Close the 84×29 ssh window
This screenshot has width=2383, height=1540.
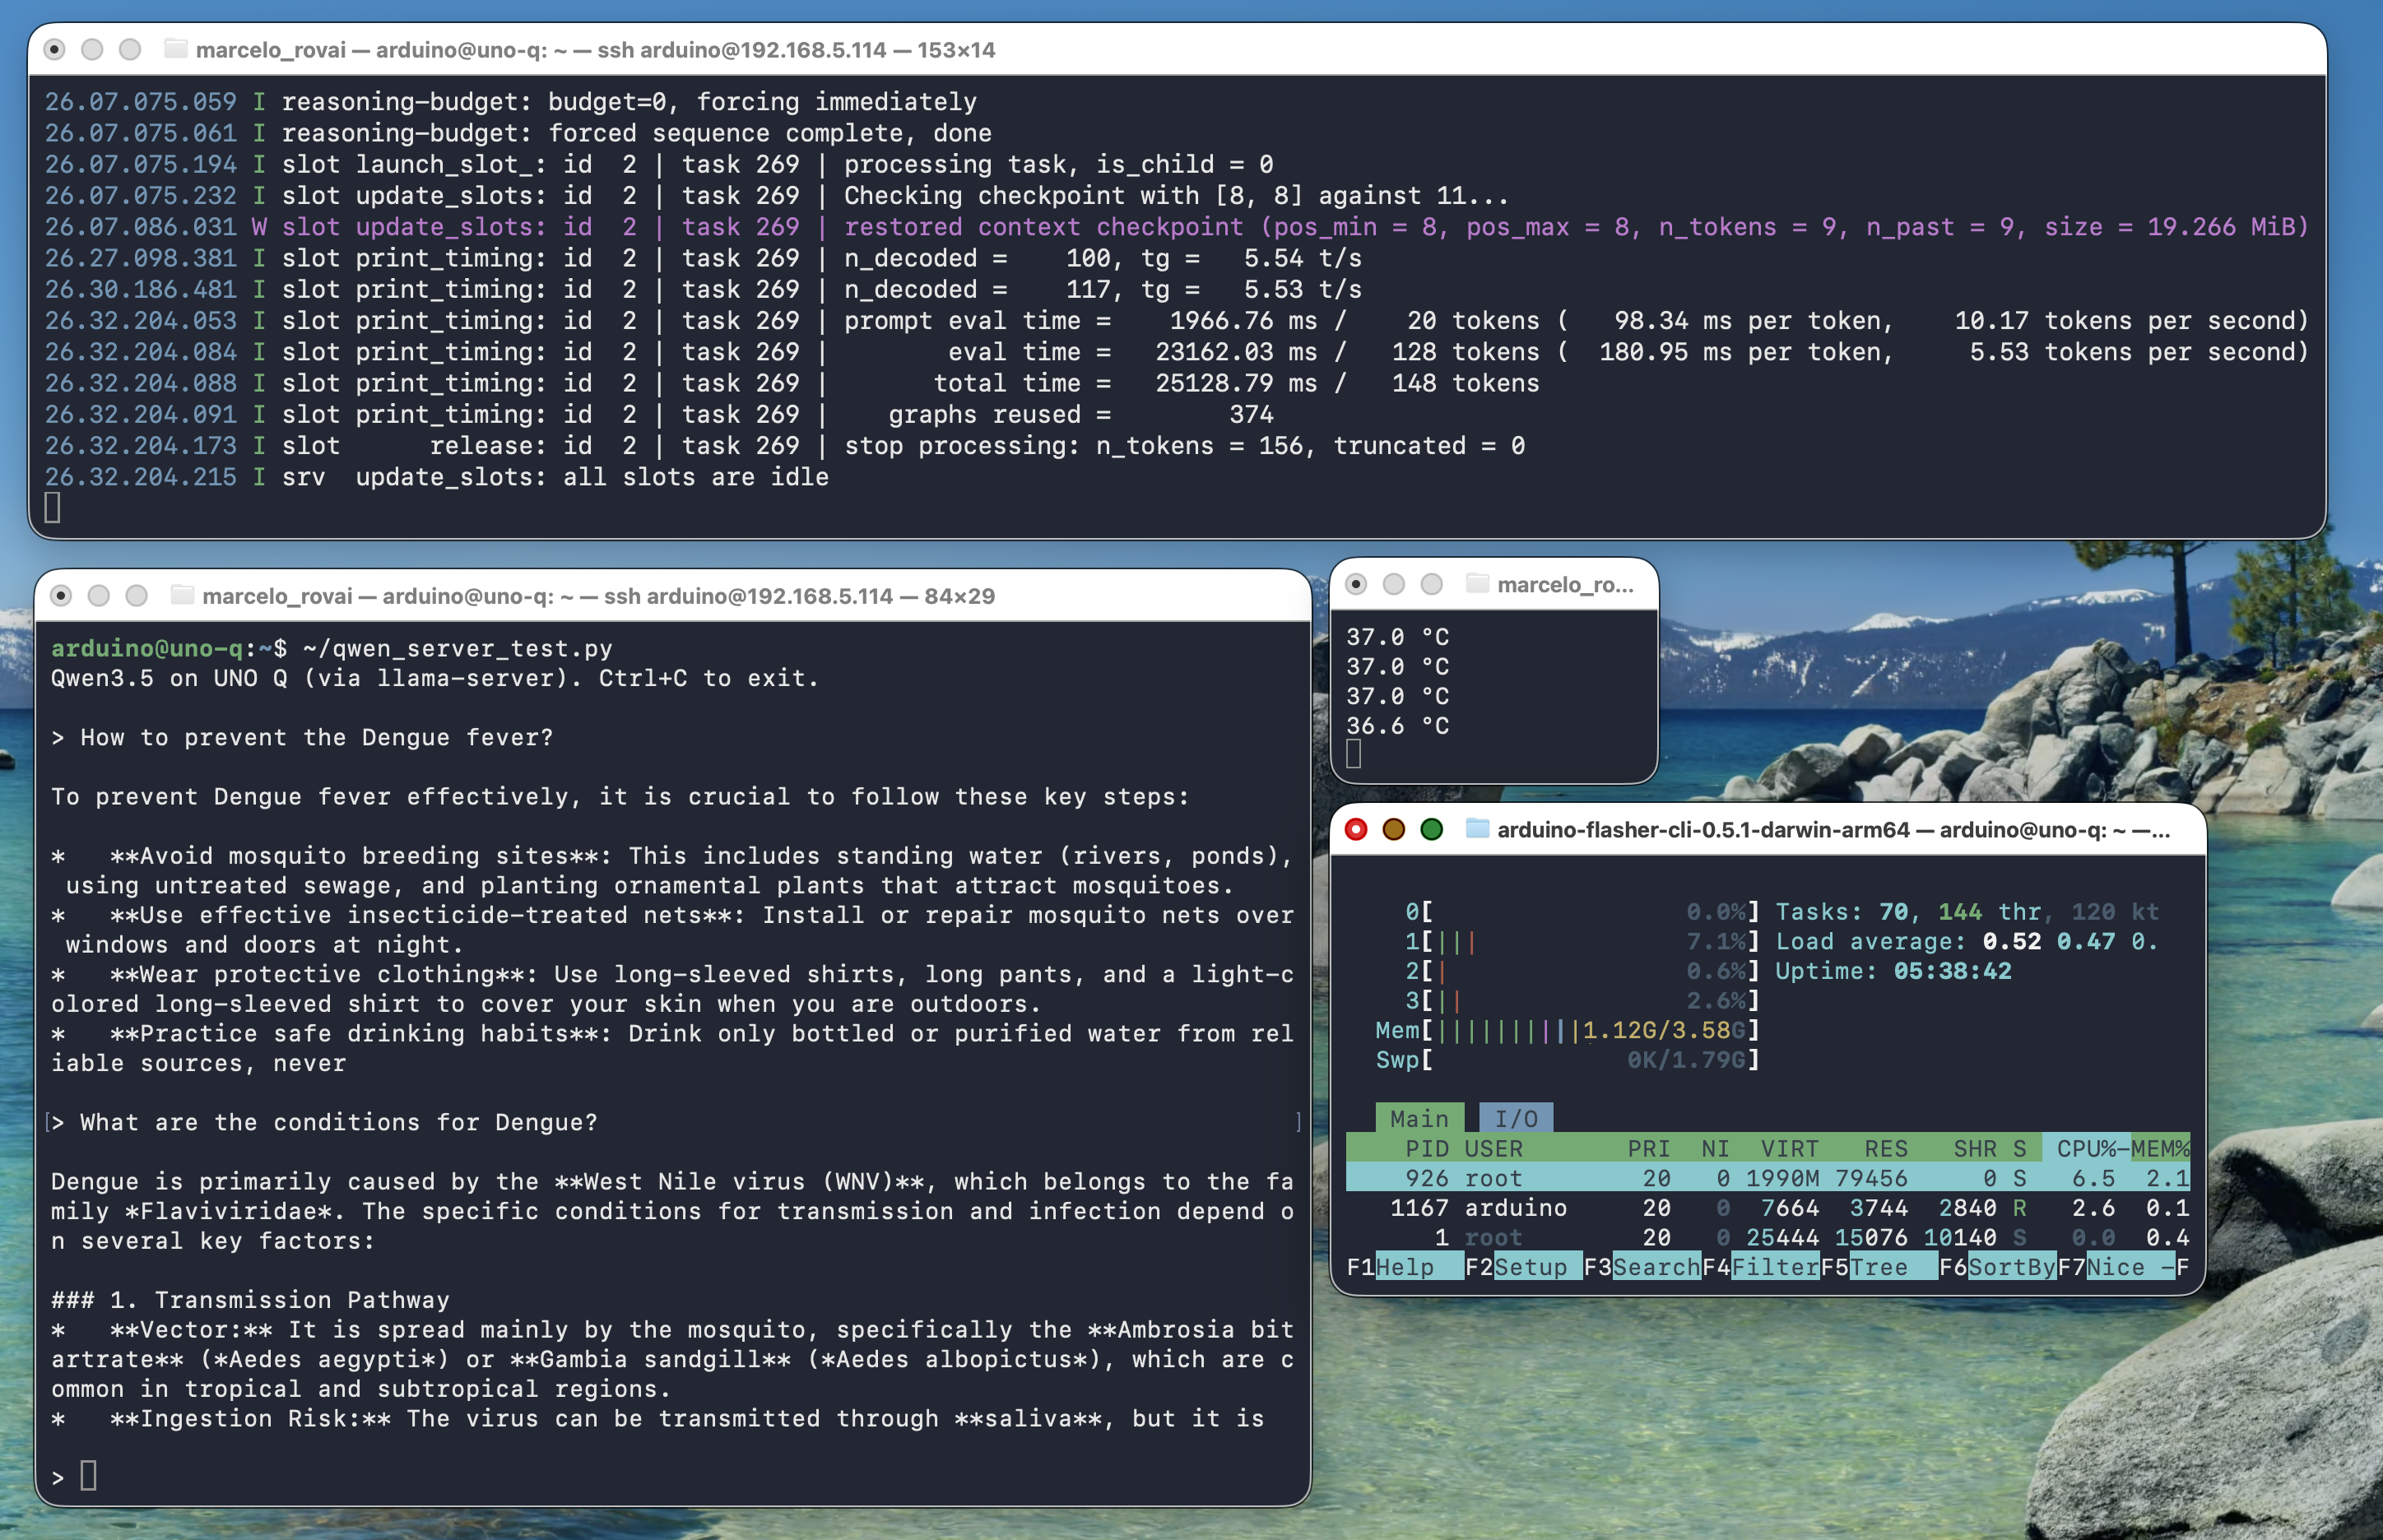pyautogui.click(x=61, y=596)
